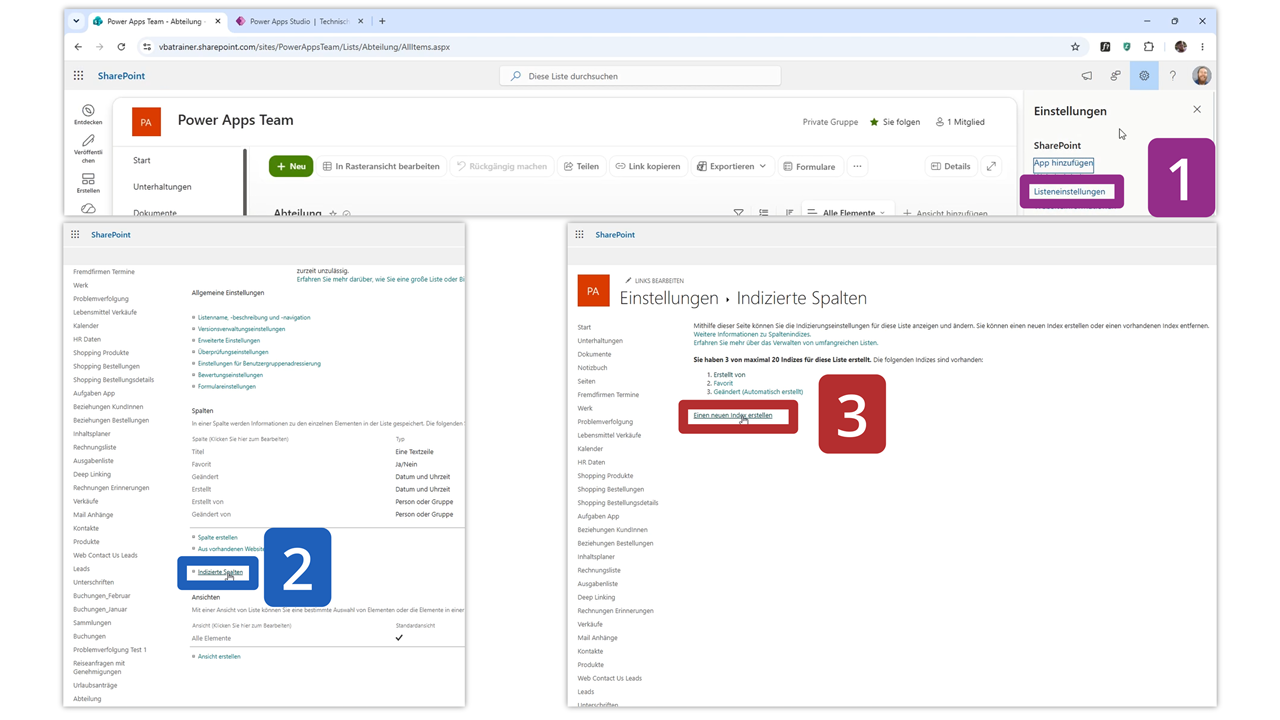Select Unterhaltungen in the site navigation
The height and width of the screenshot is (720, 1280).
pos(162,187)
